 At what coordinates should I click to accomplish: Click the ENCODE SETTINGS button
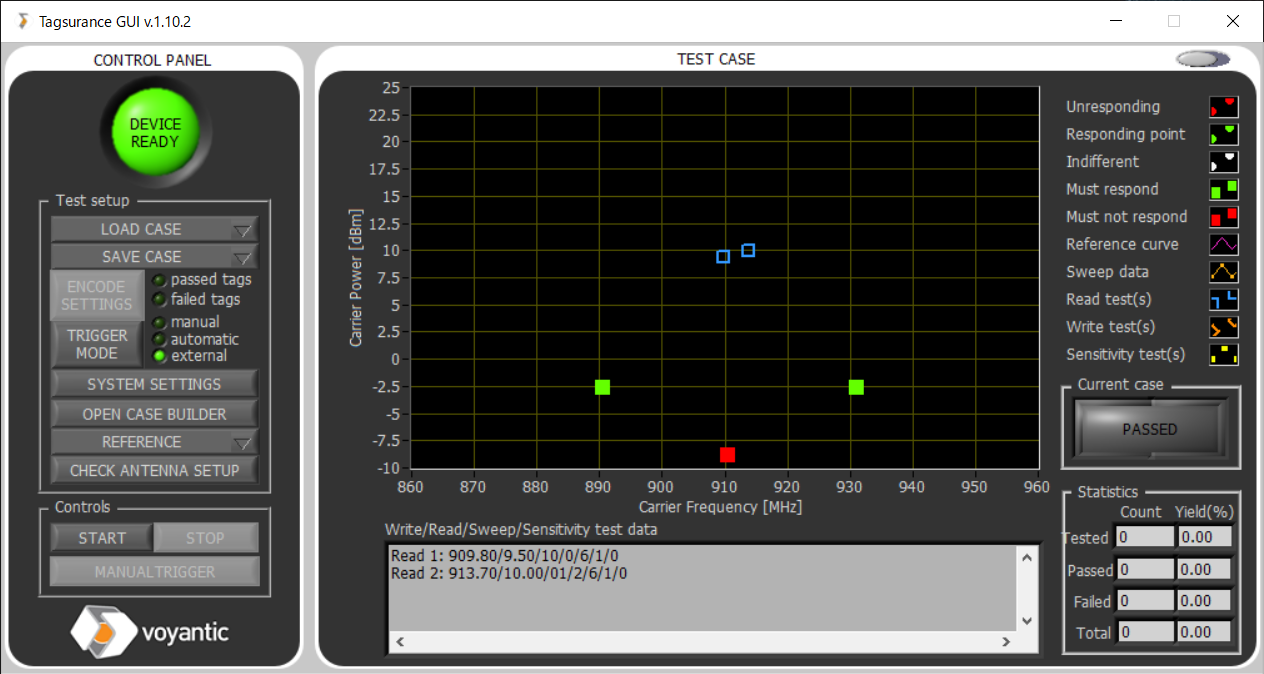point(97,295)
